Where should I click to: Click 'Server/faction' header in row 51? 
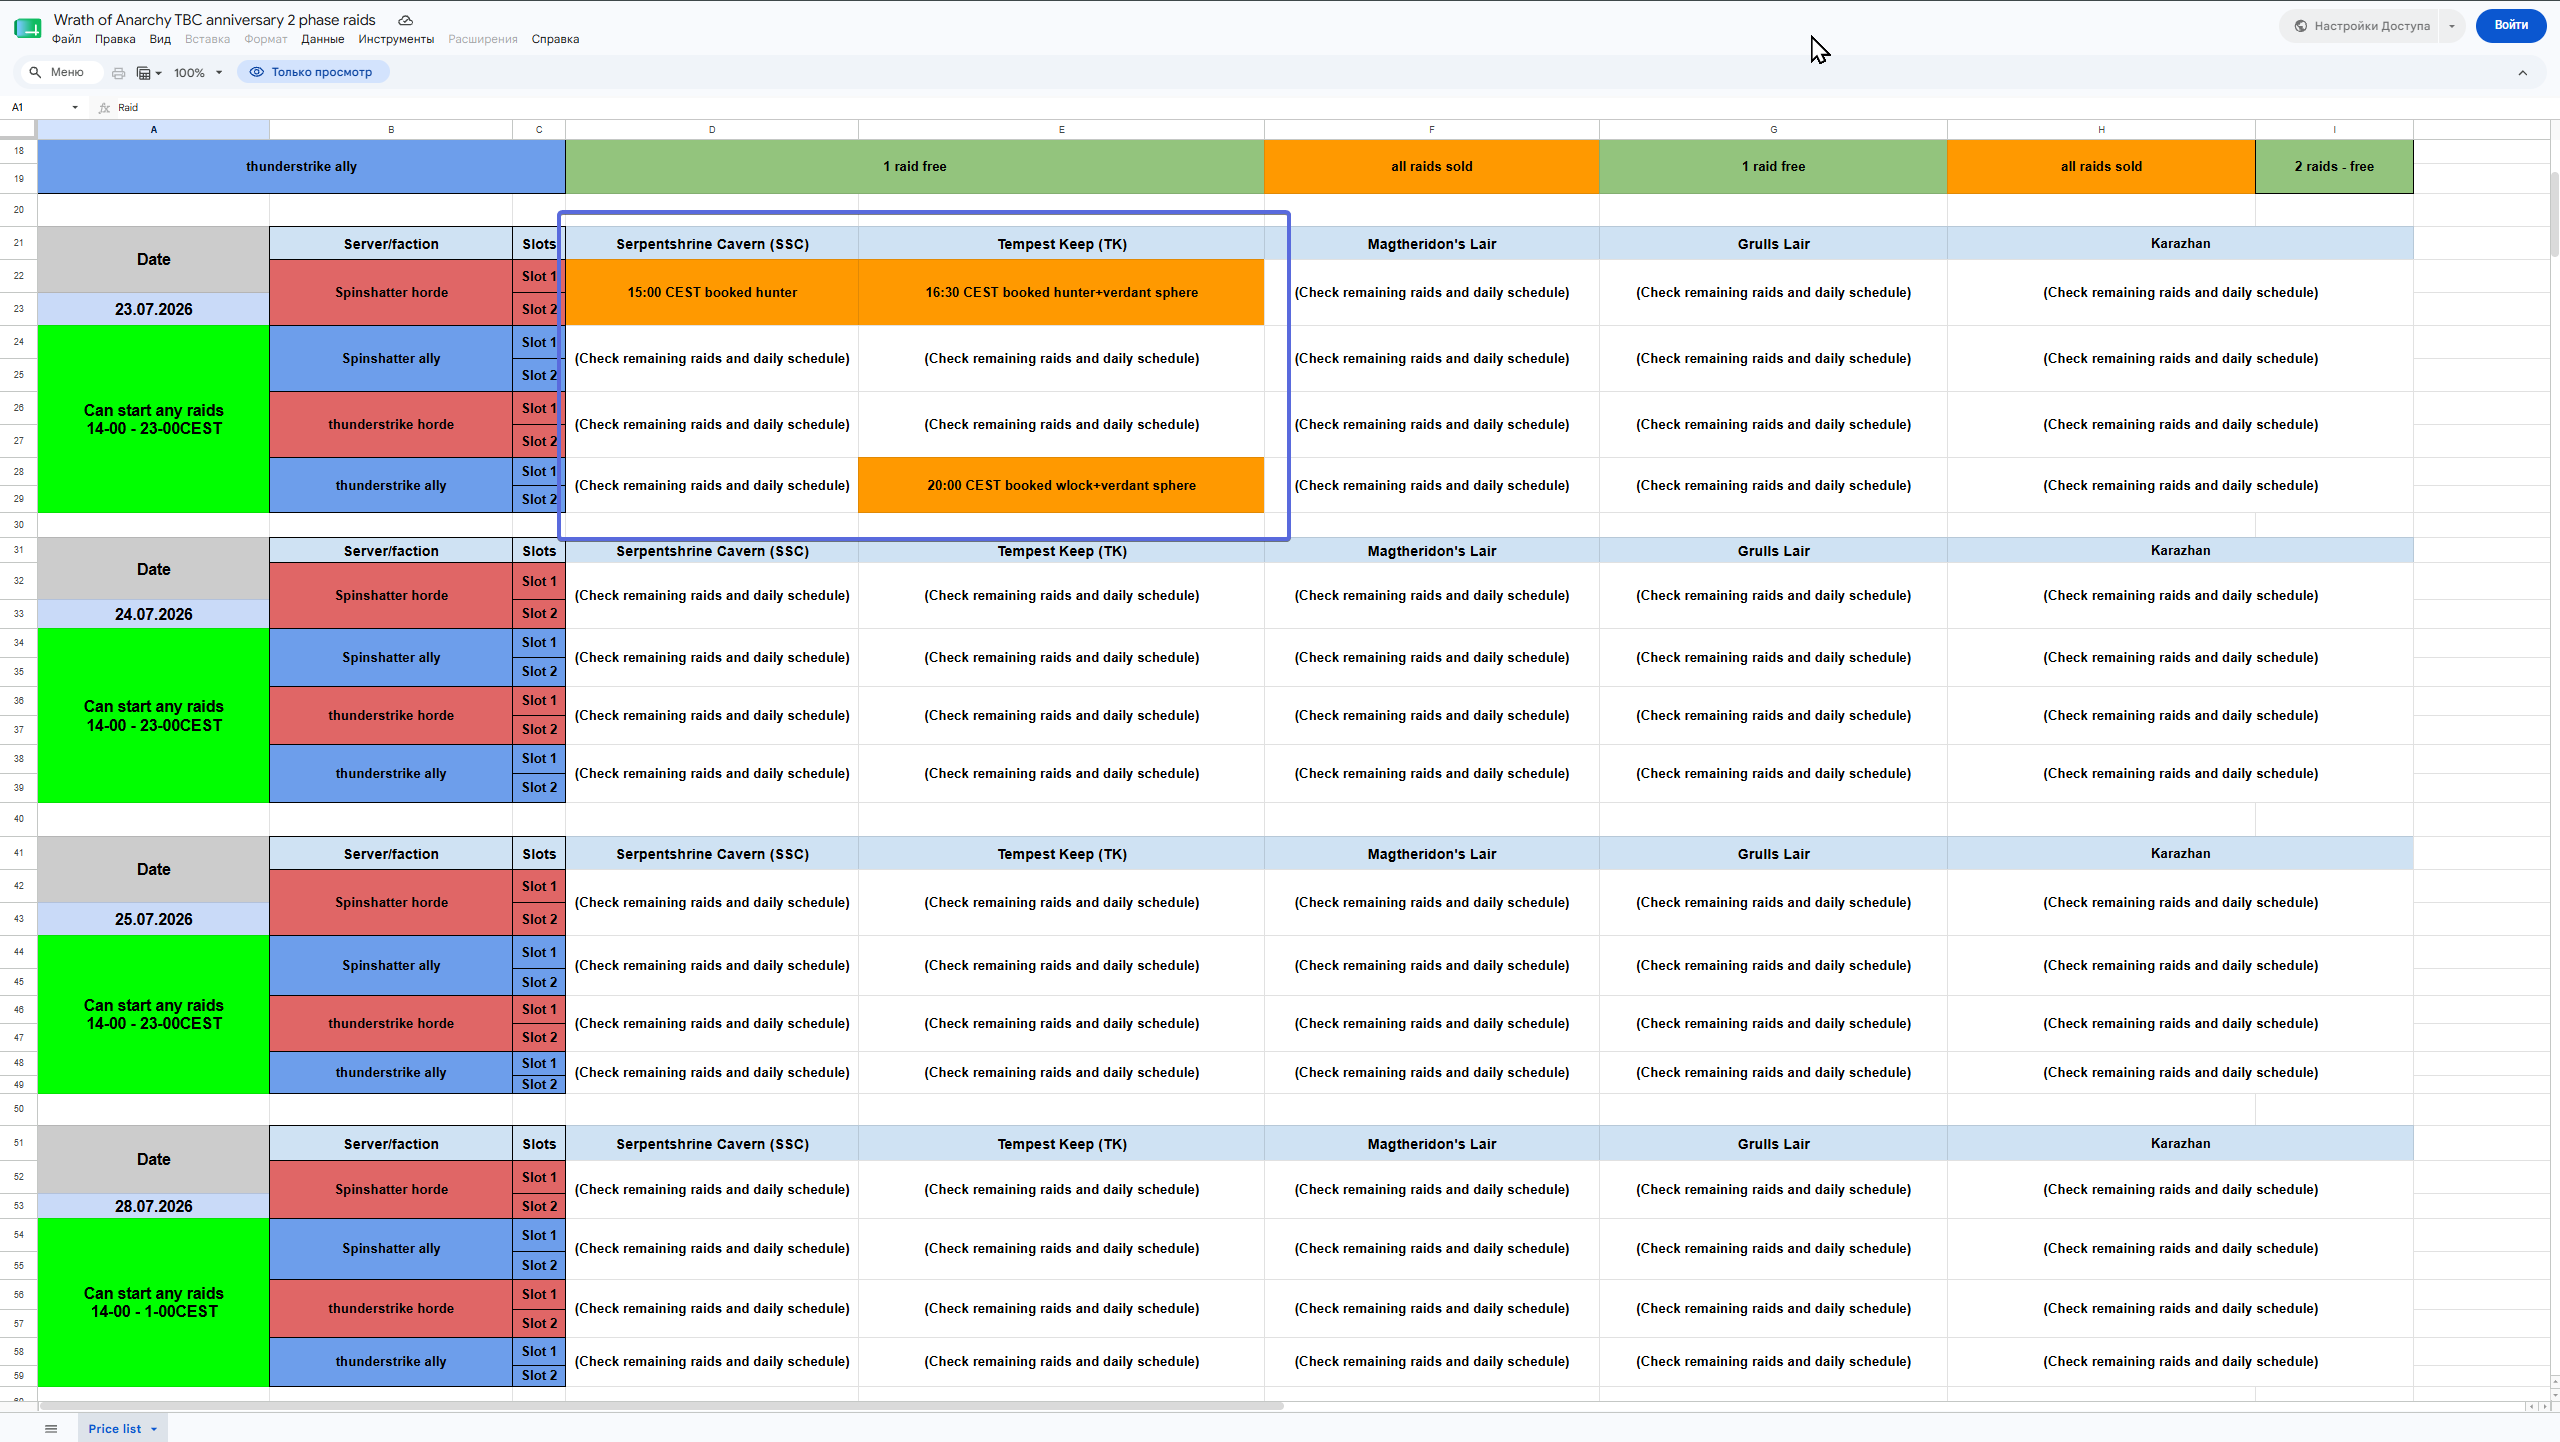(x=391, y=1144)
